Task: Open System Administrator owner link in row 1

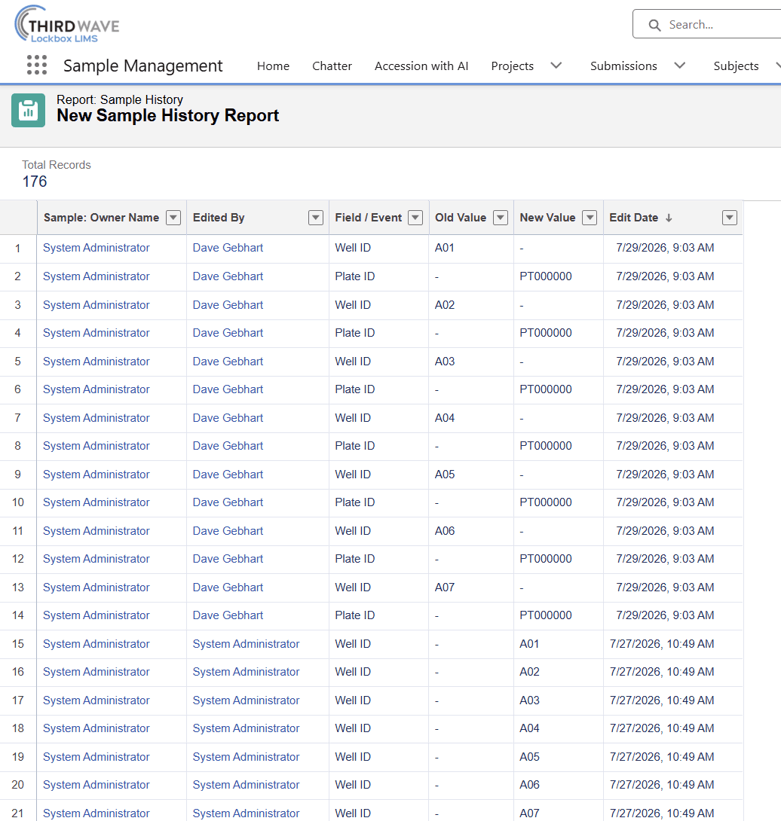Action: point(96,248)
